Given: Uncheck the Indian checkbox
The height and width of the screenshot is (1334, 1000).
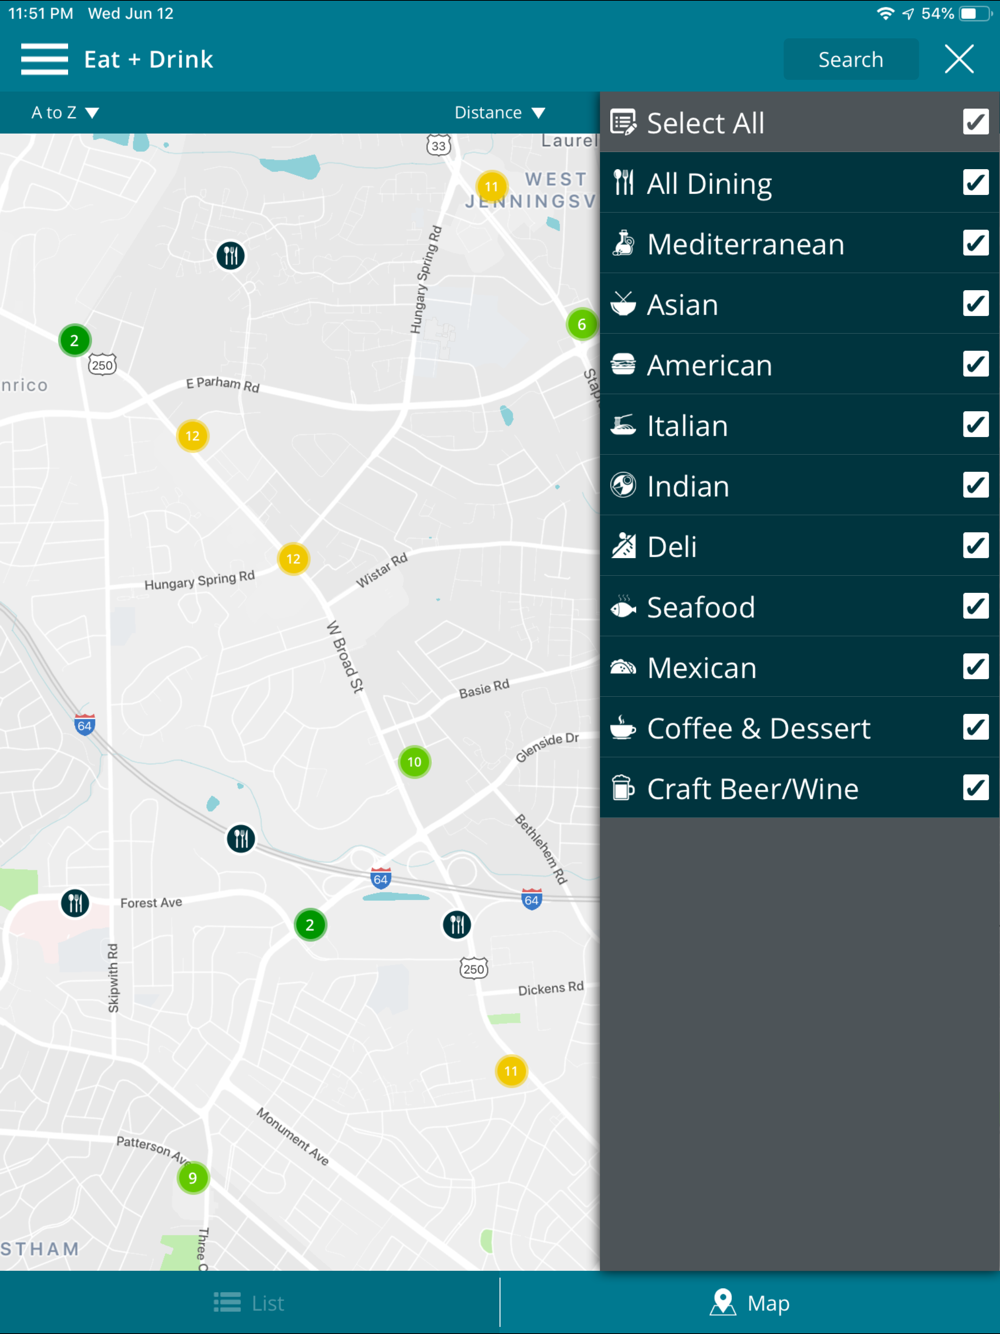Looking at the screenshot, I should point(976,485).
